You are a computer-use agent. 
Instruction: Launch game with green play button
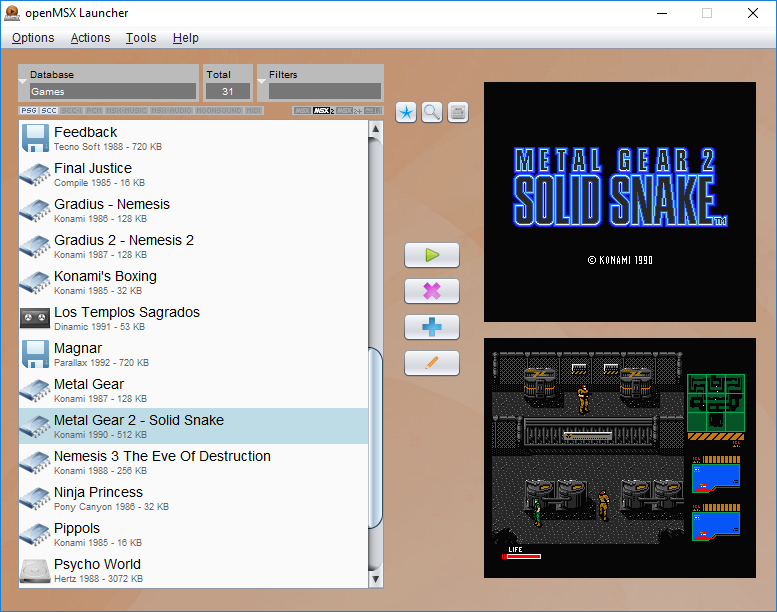tap(432, 255)
